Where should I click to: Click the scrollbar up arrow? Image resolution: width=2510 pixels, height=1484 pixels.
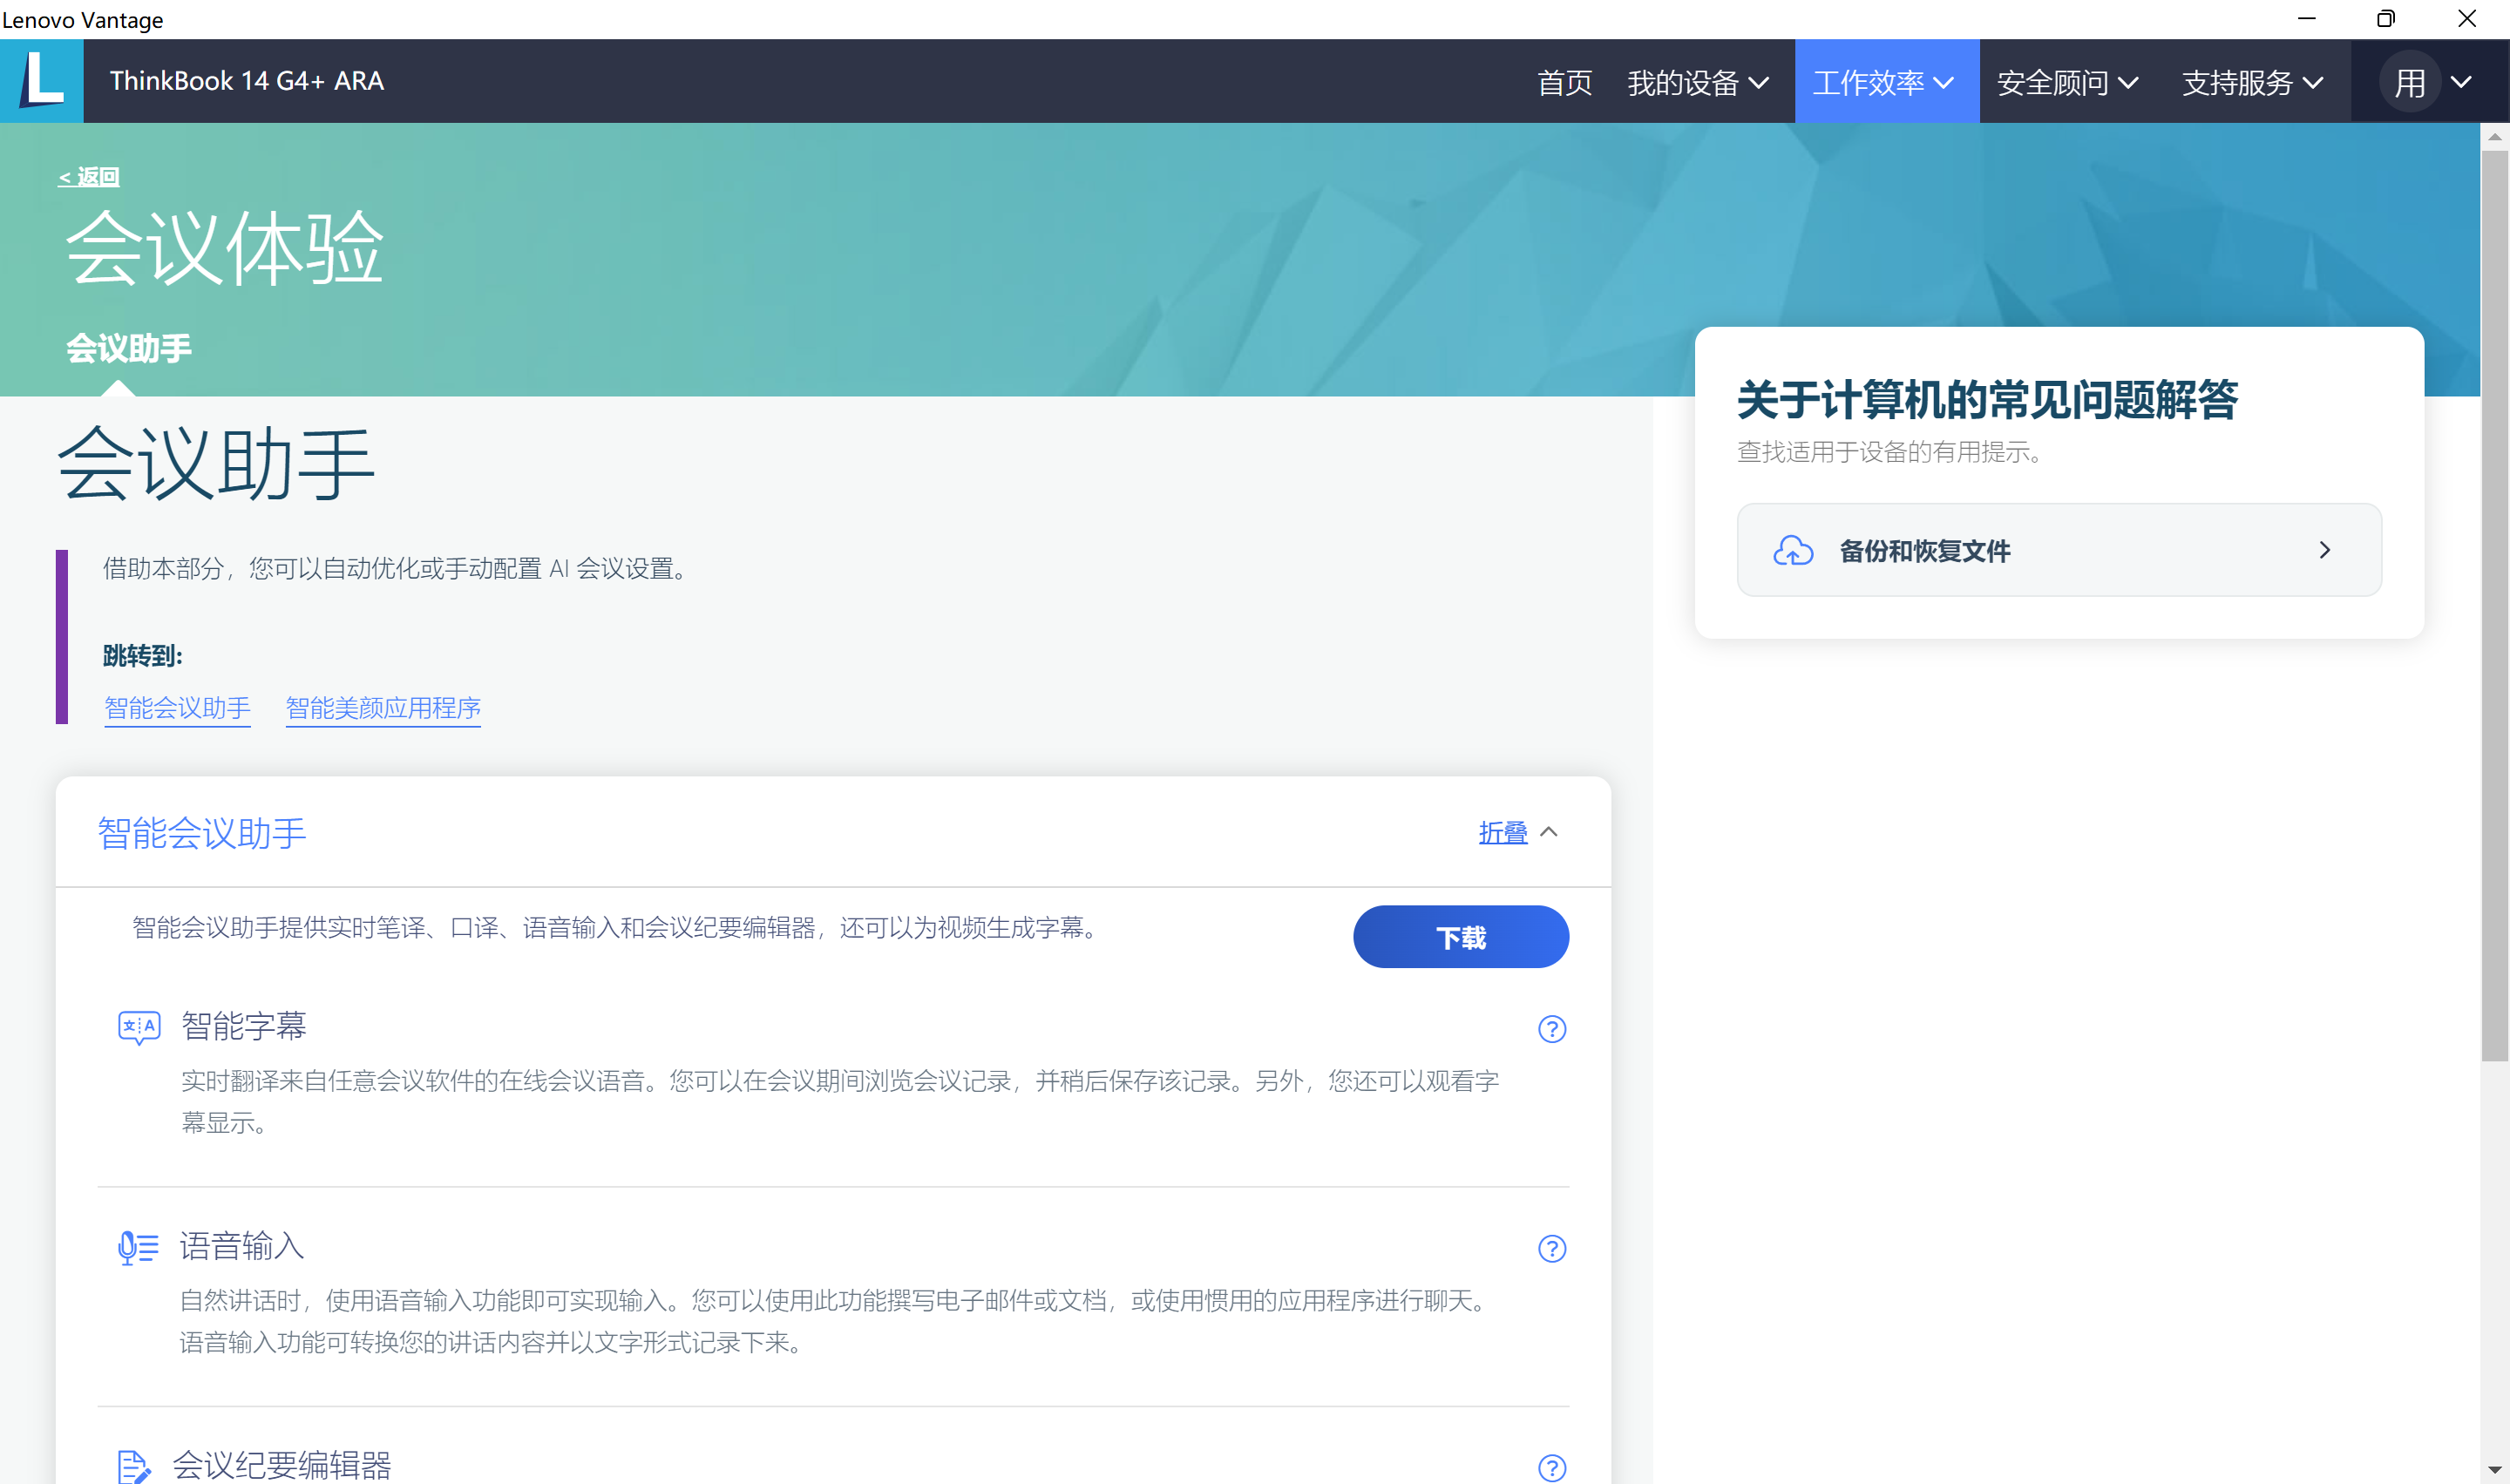point(2495,137)
